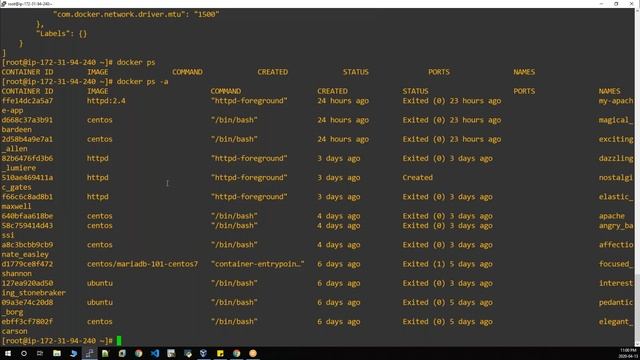Screen dimensions: 640x360
Task: Click name "ing_stonebraker" wrapped line
Action: pos(33,293)
